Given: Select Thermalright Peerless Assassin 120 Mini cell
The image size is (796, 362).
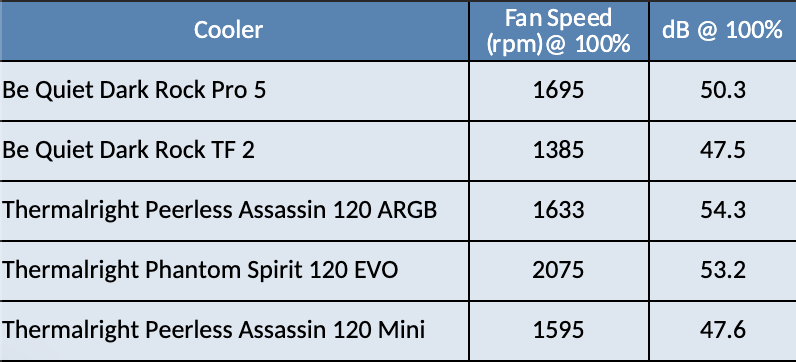Looking at the screenshot, I should pos(234,331).
